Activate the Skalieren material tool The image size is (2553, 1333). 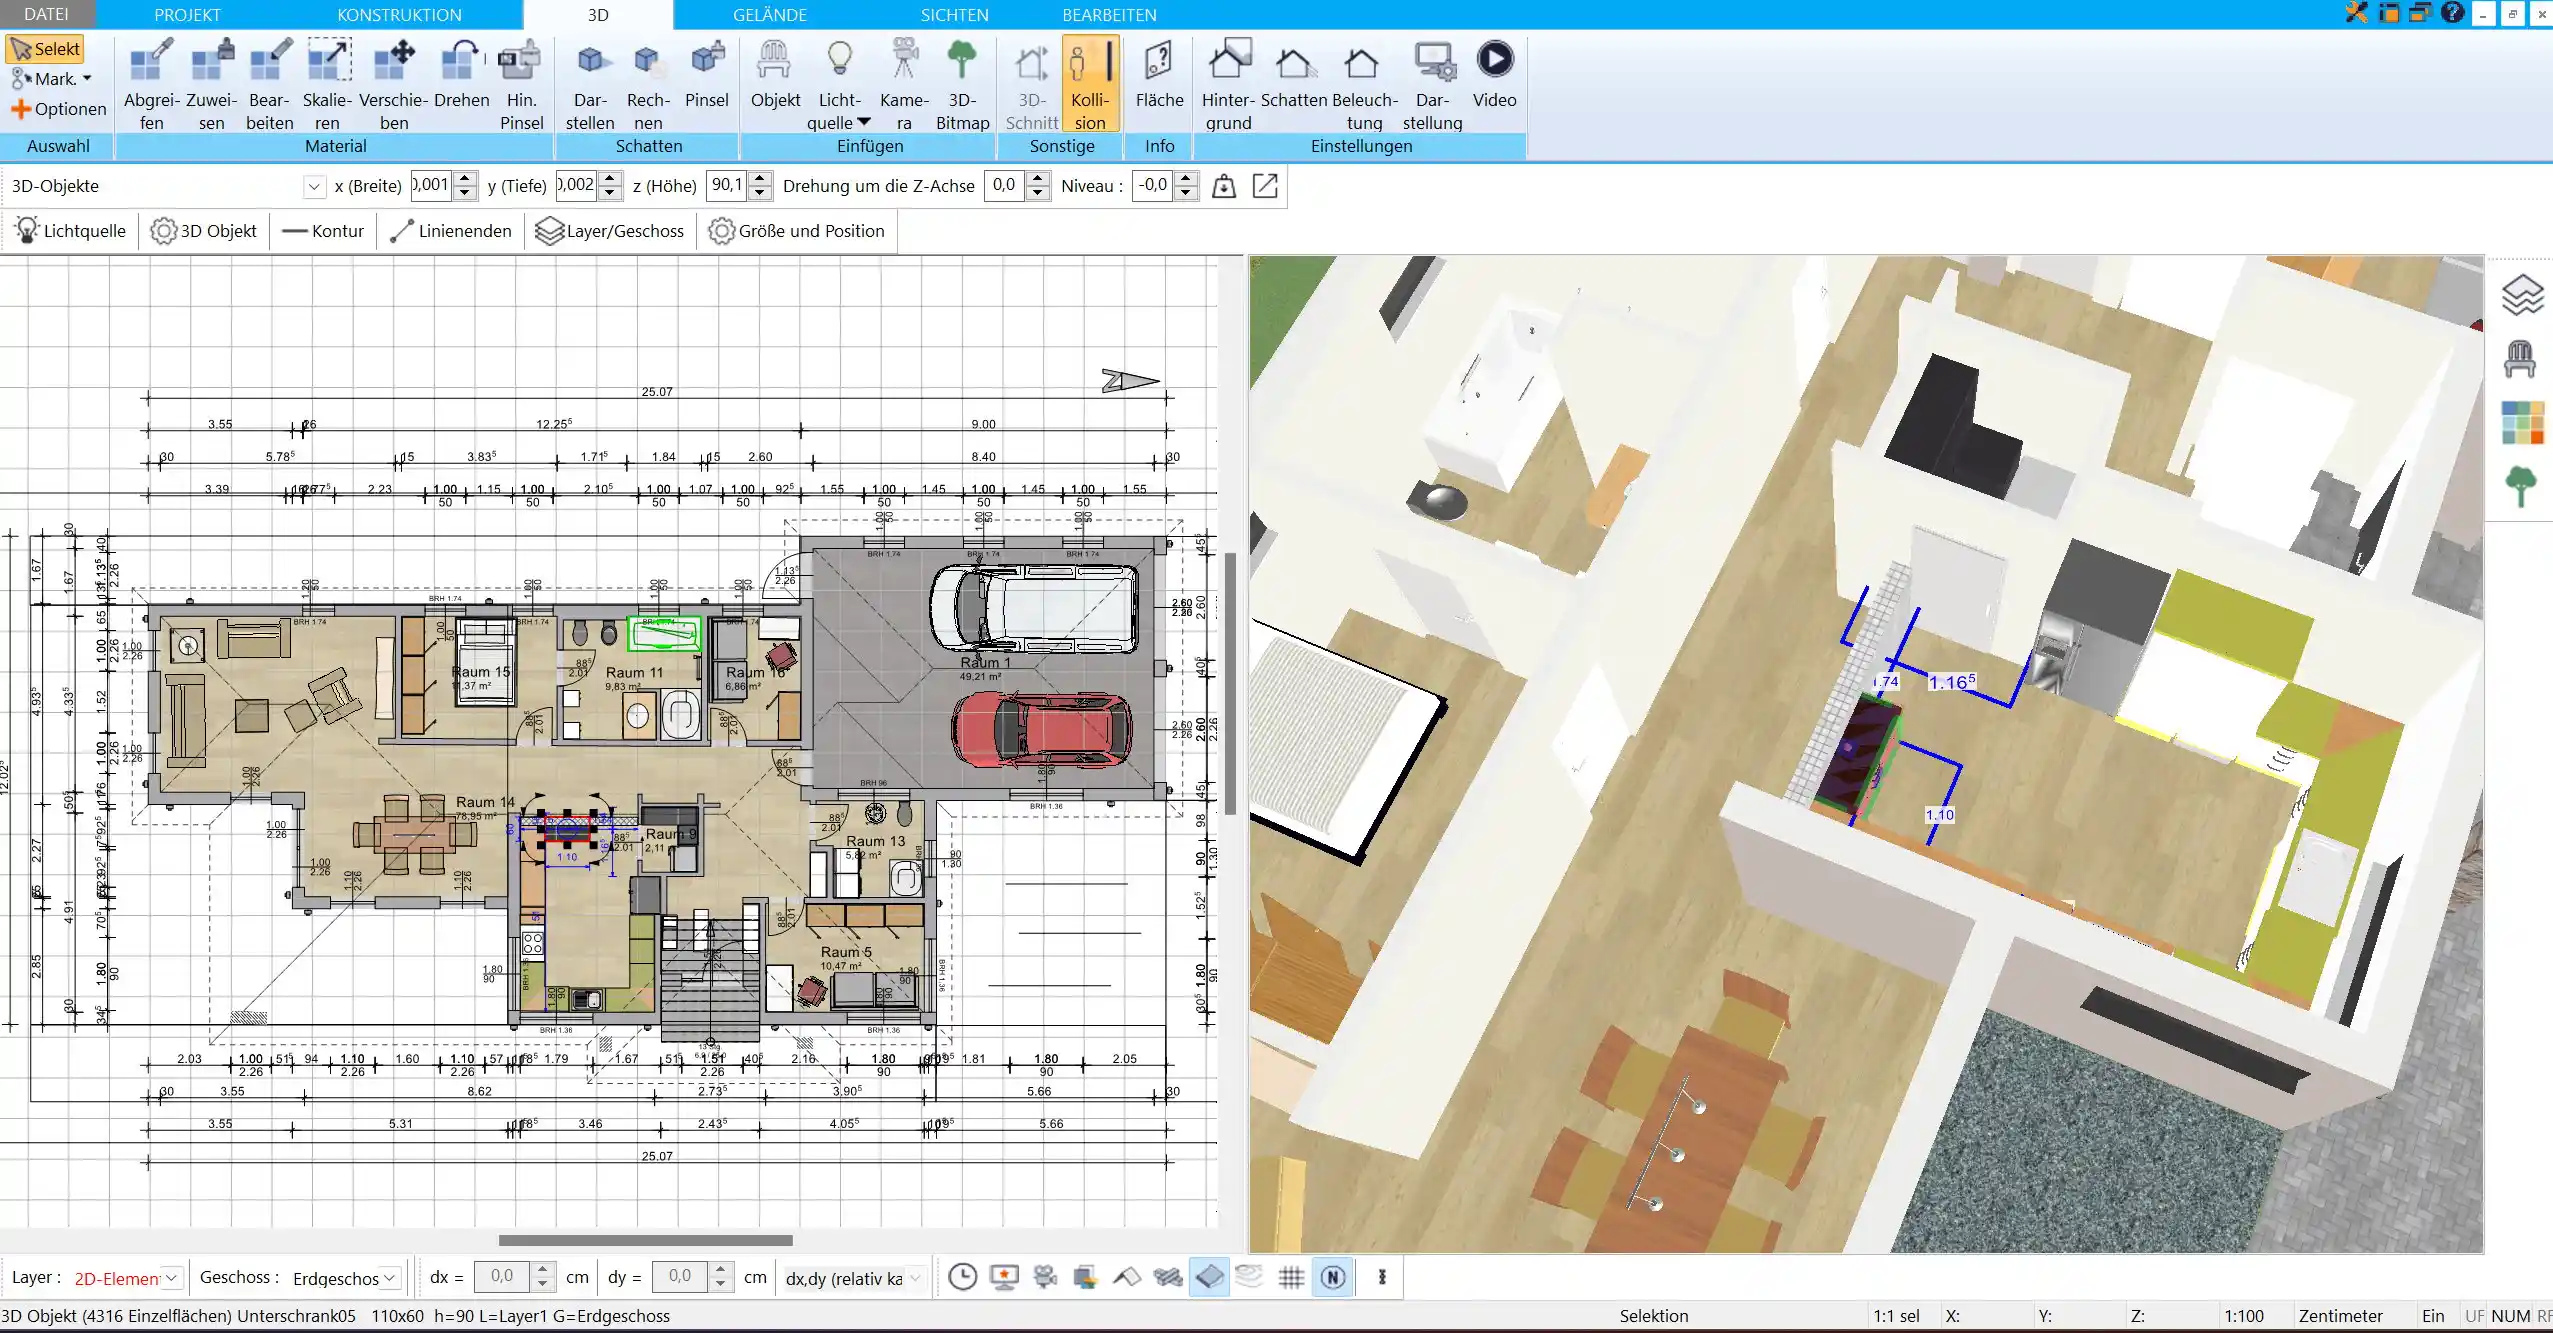click(328, 85)
